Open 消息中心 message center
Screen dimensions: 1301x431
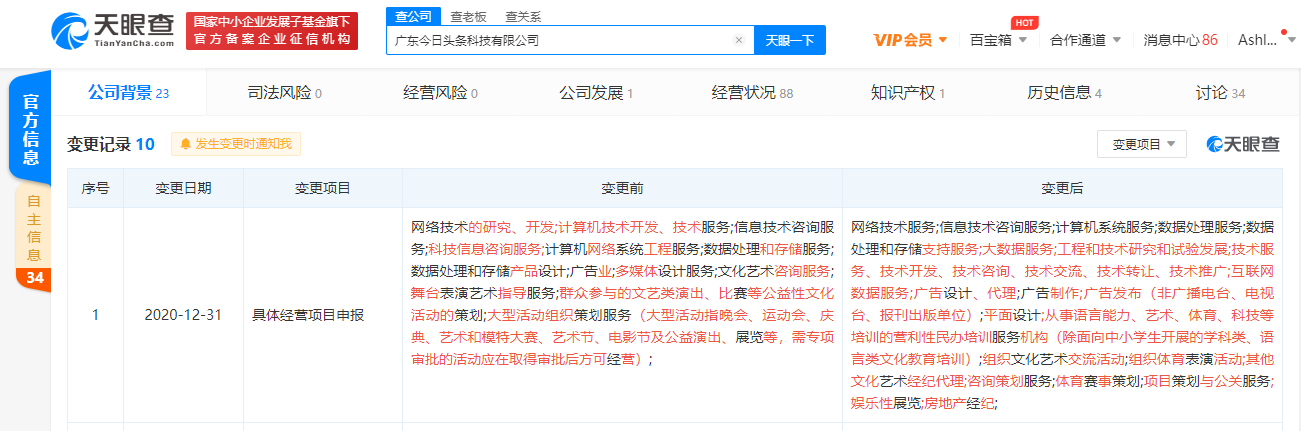(1180, 40)
